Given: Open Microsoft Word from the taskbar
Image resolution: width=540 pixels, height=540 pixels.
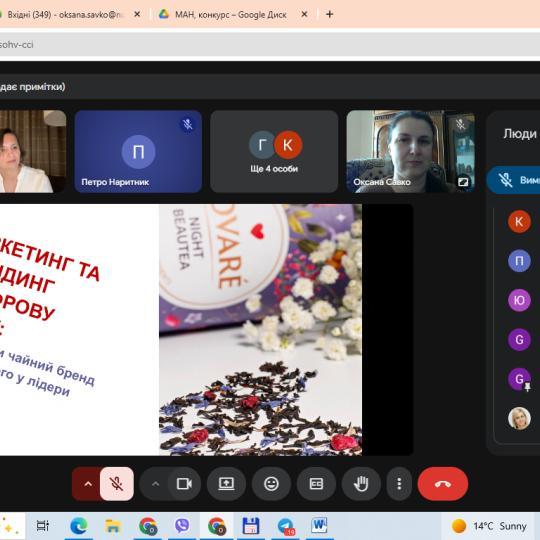Looking at the screenshot, I should tap(319, 526).
